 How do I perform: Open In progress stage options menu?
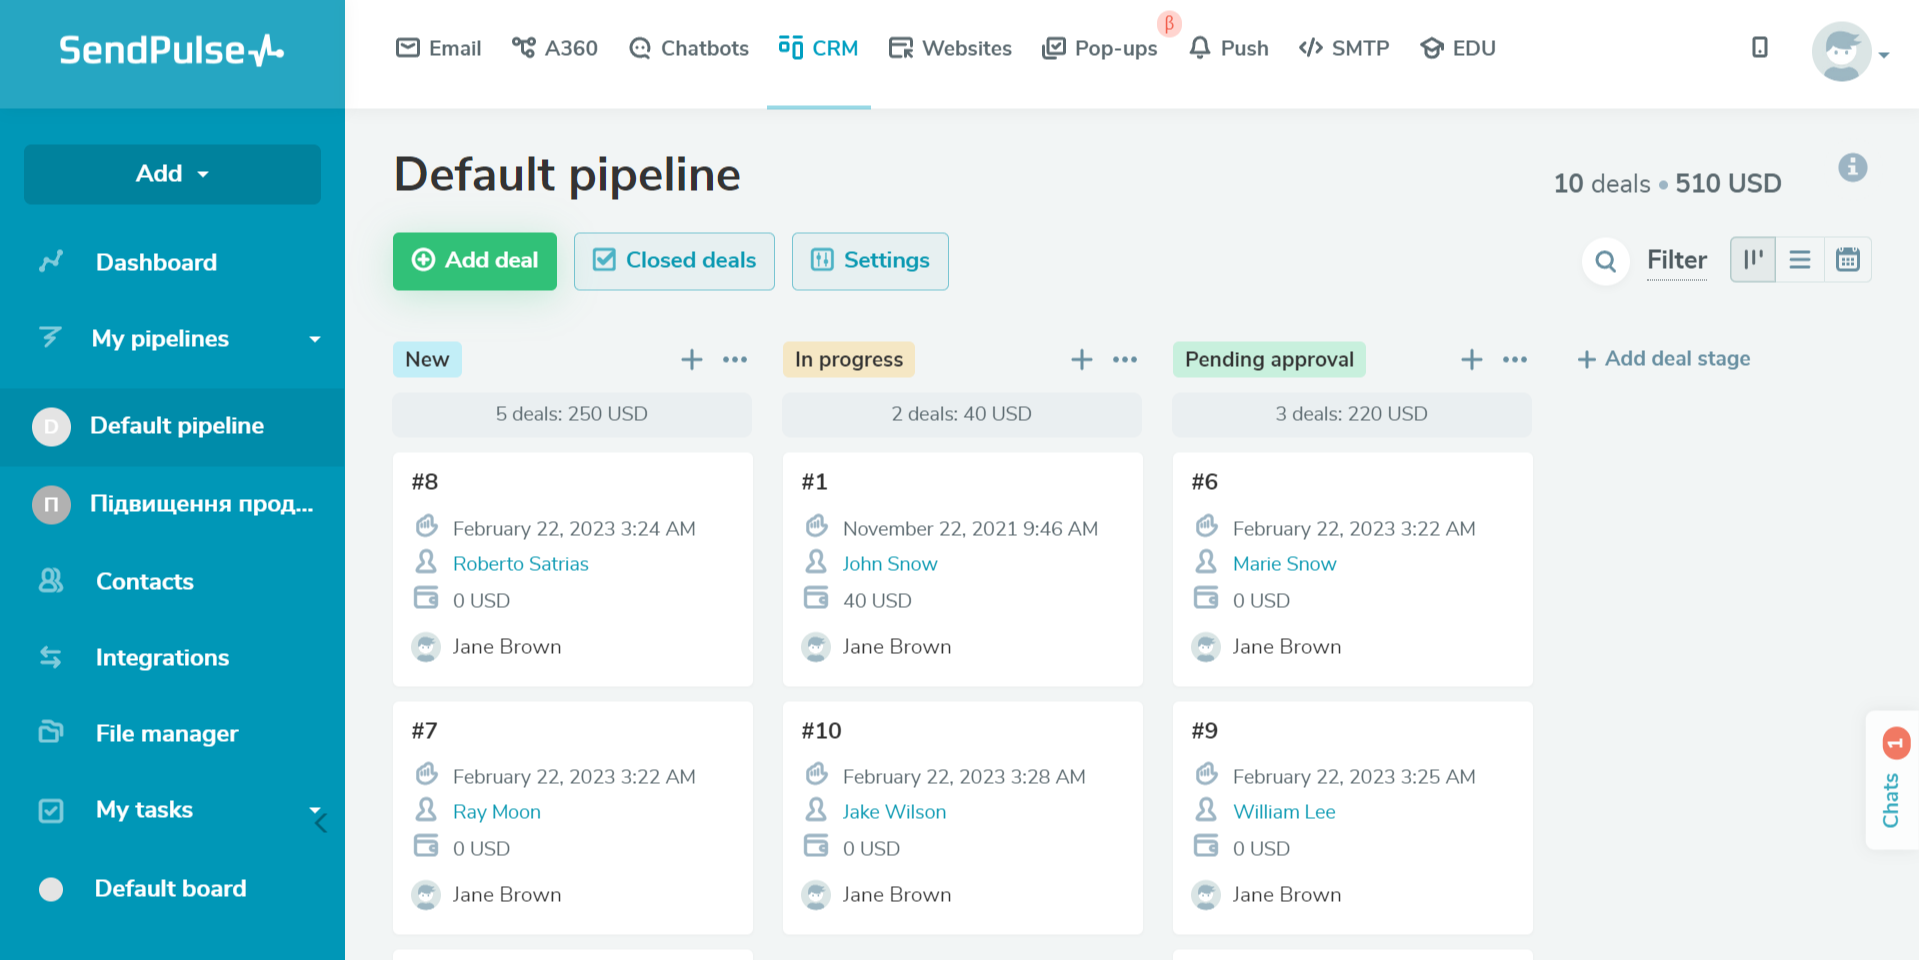coord(1125,359)
